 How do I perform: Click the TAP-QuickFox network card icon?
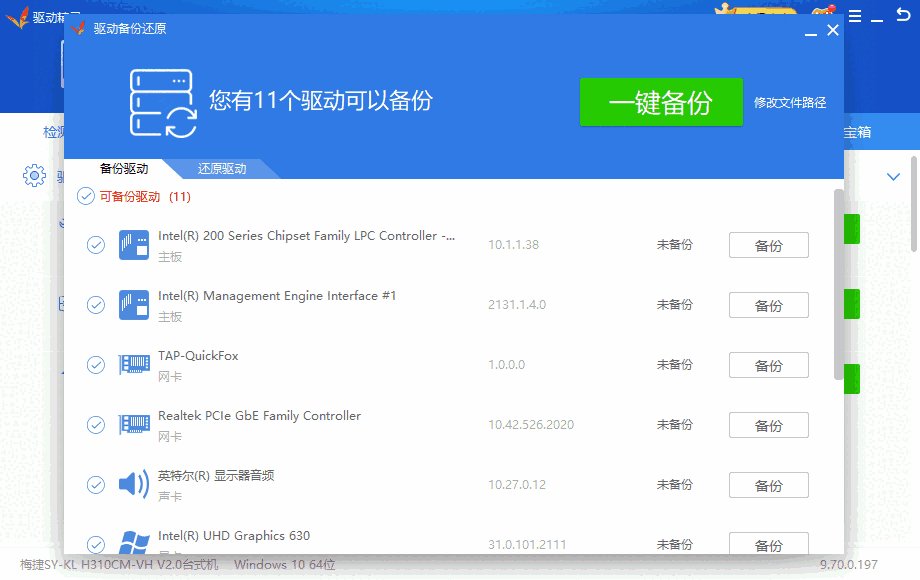click(x=134, y=365)
